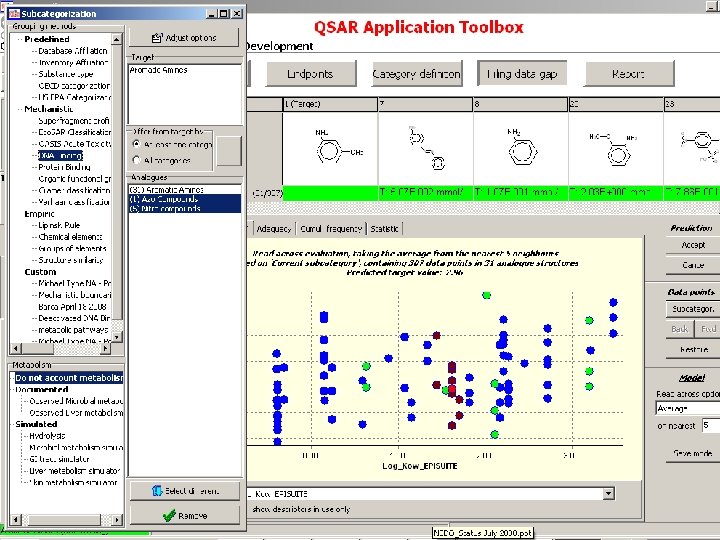Viewport: 720px width, 540px height.
Task: Click the nearest neighbours value field
Action: [711, 425]
